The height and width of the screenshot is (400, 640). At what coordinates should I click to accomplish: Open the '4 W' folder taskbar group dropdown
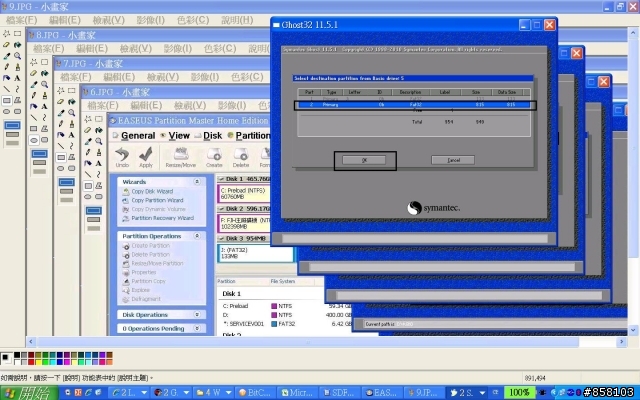coord(229,393)
